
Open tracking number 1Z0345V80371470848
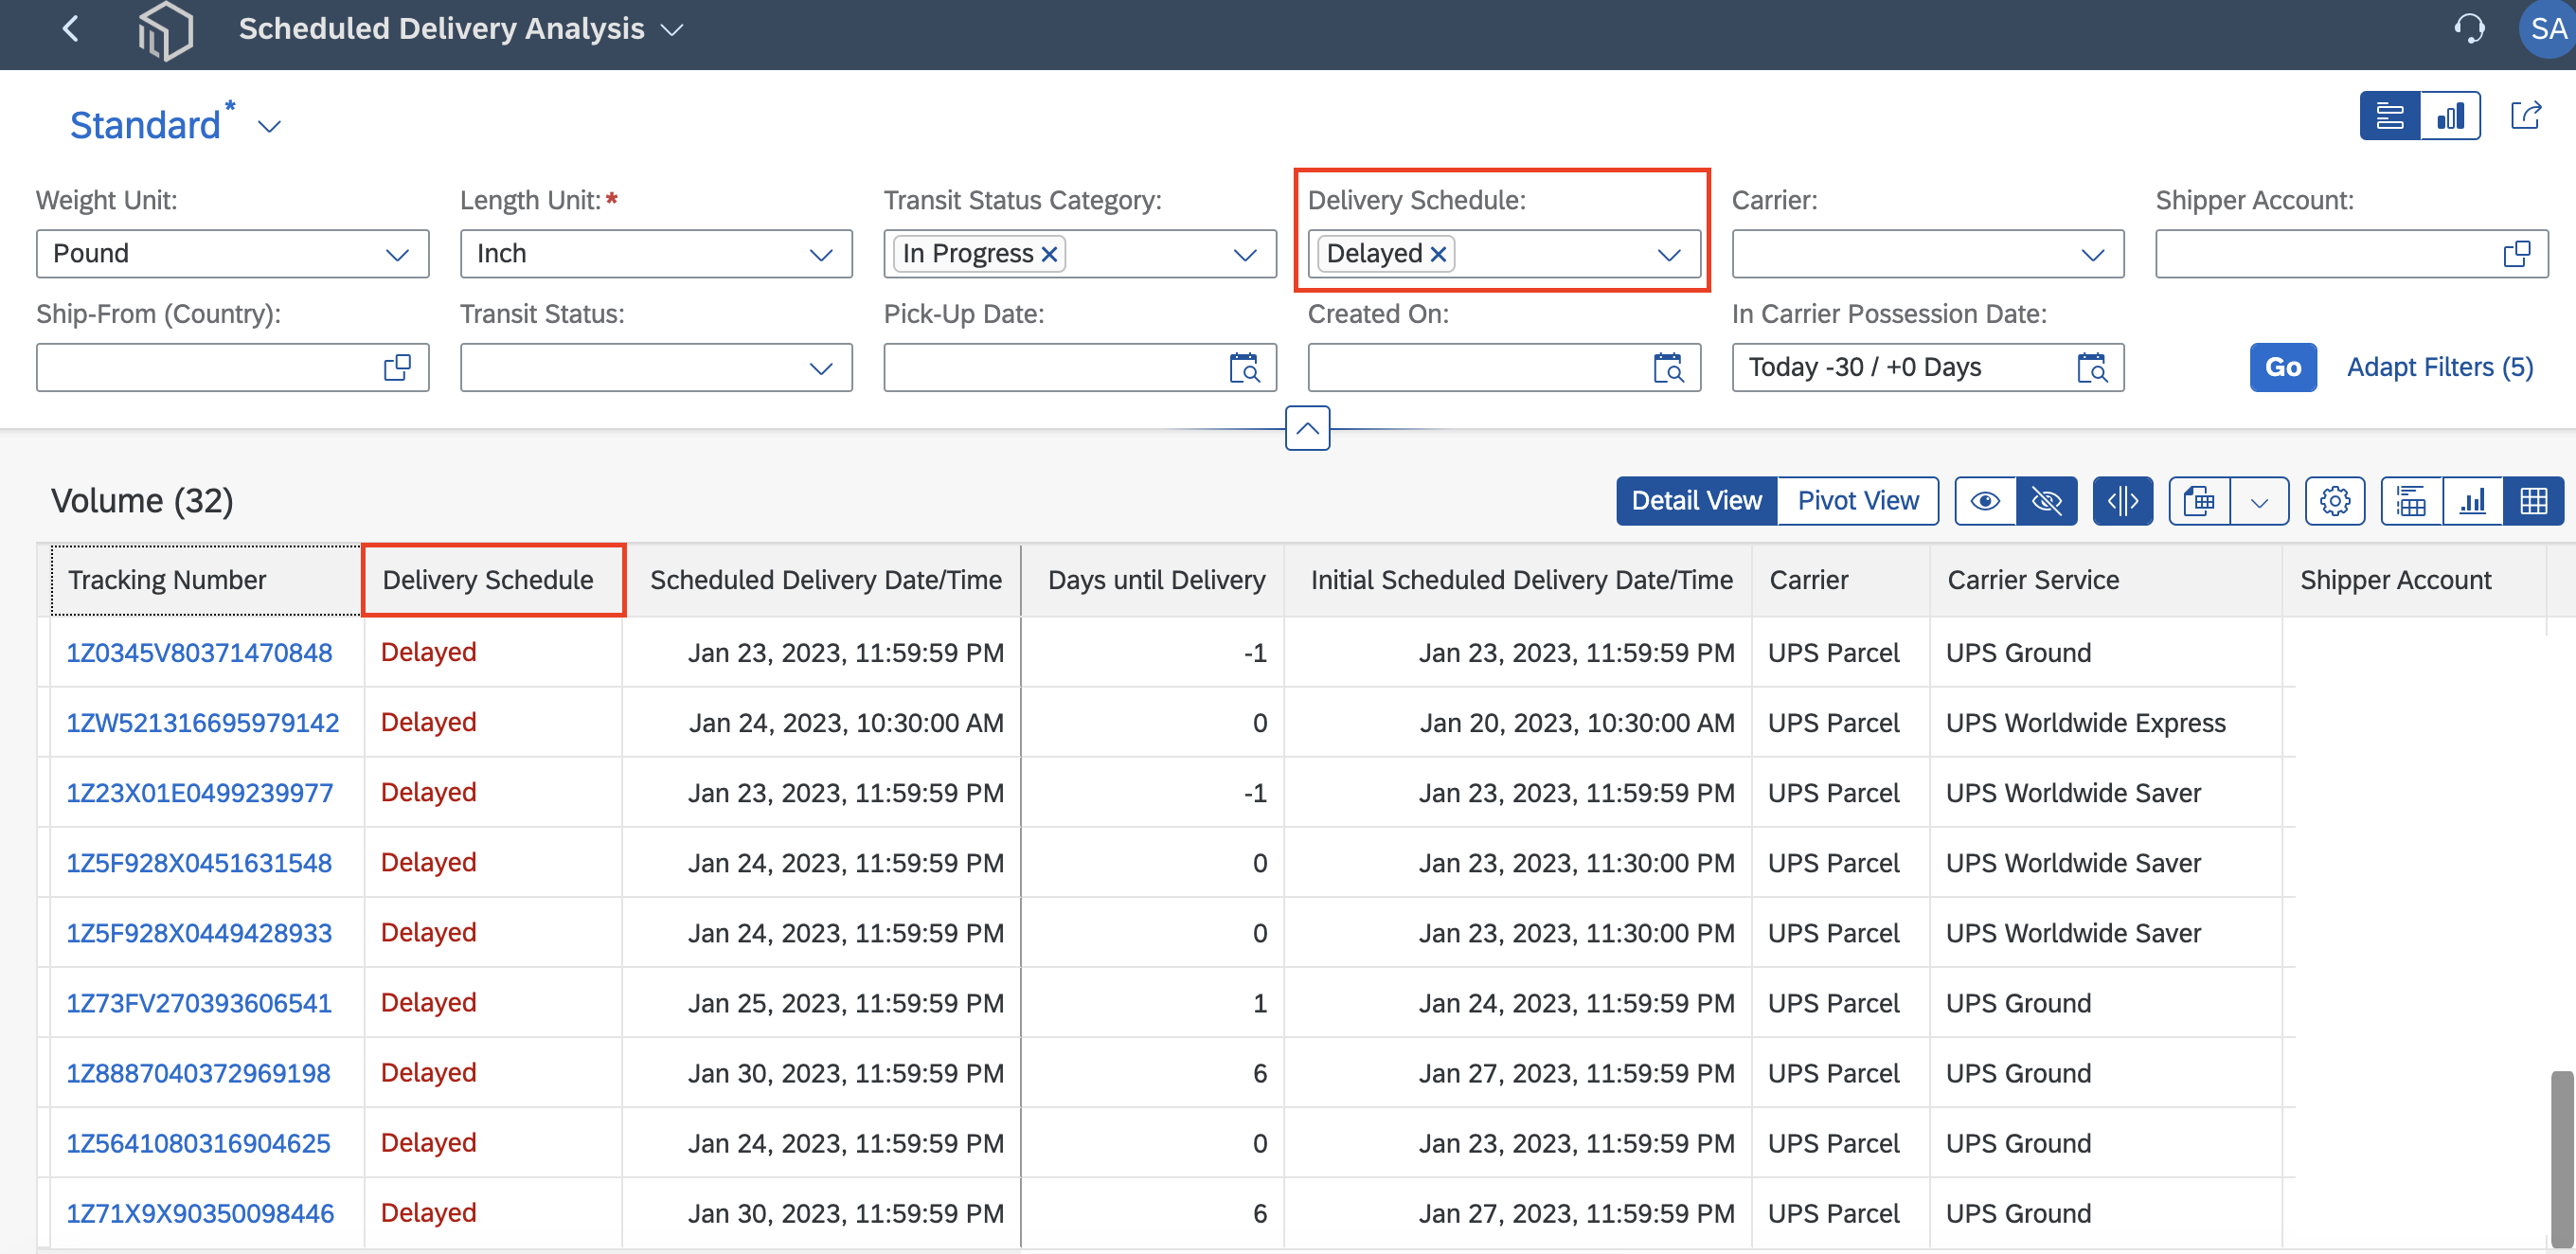(x=199, y=652)
